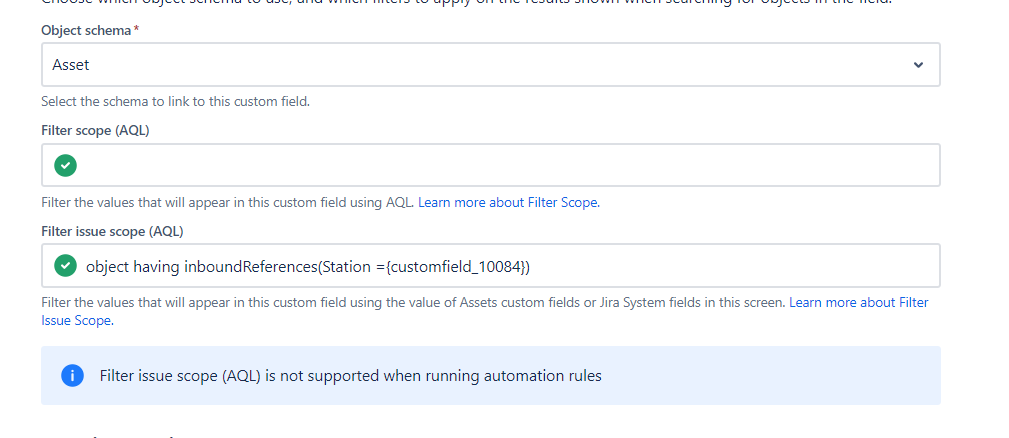Screen dimensions: 1009x438
Task: Click green check icon in Filter scope field
Action: pyautogui.click(x=65, y=165)
